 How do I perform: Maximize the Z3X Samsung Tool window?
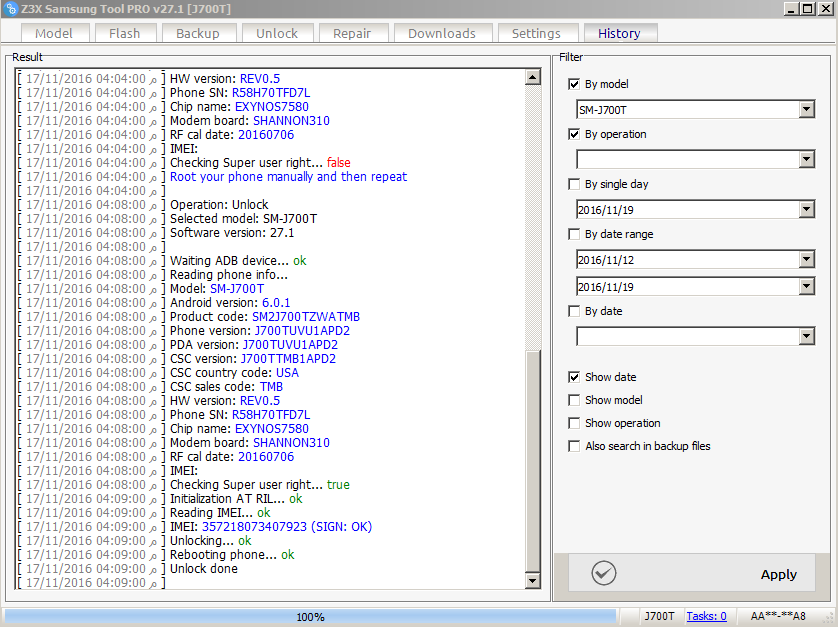click(x=808, y=9)
